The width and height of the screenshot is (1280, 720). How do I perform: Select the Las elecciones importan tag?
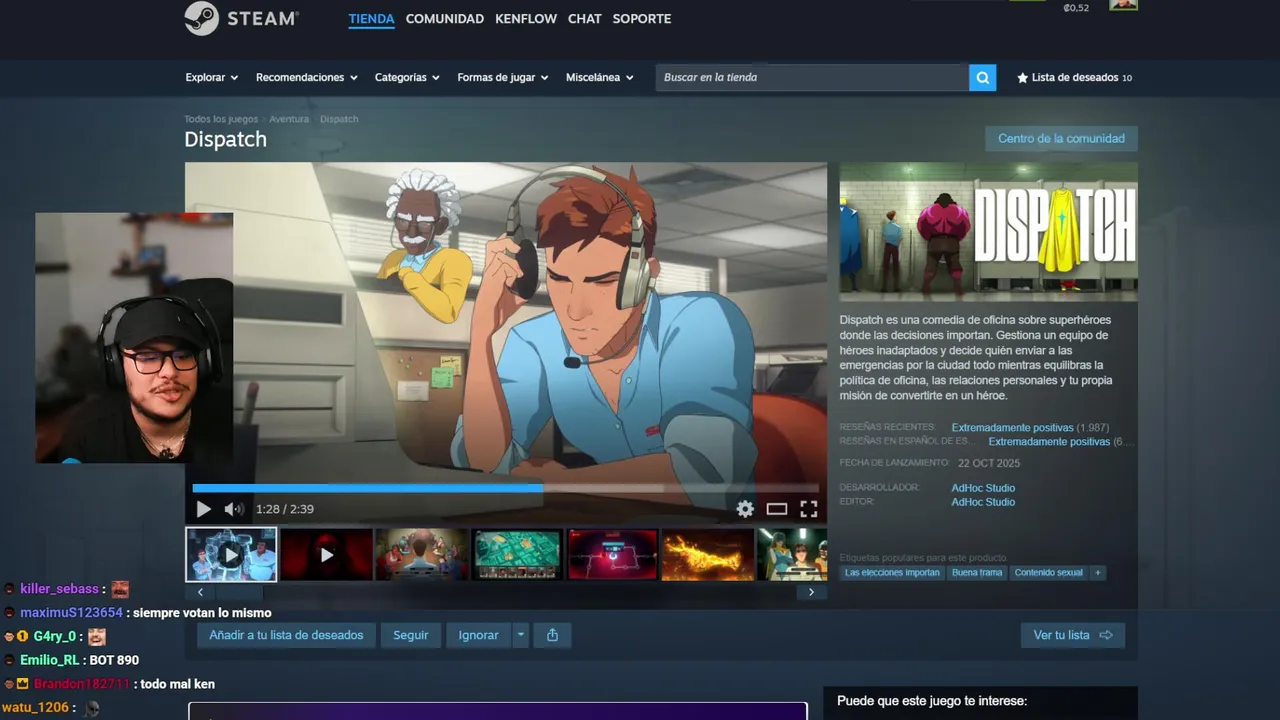892,573
